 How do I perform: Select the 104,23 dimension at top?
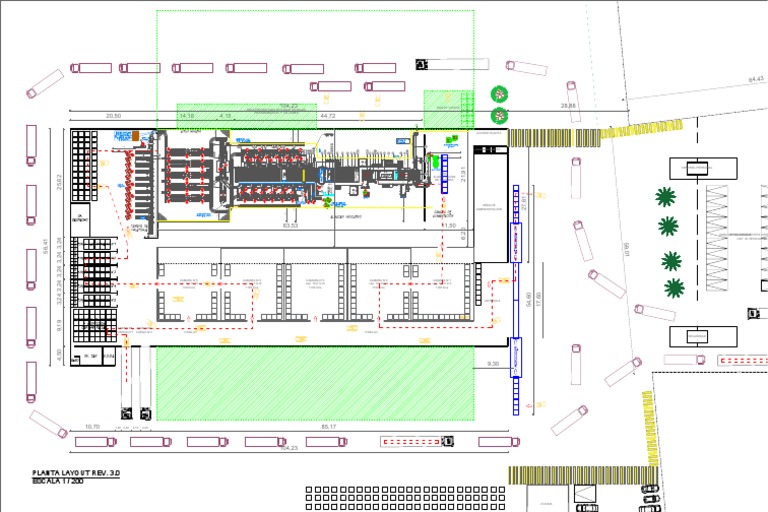click(x=288, y=106)
